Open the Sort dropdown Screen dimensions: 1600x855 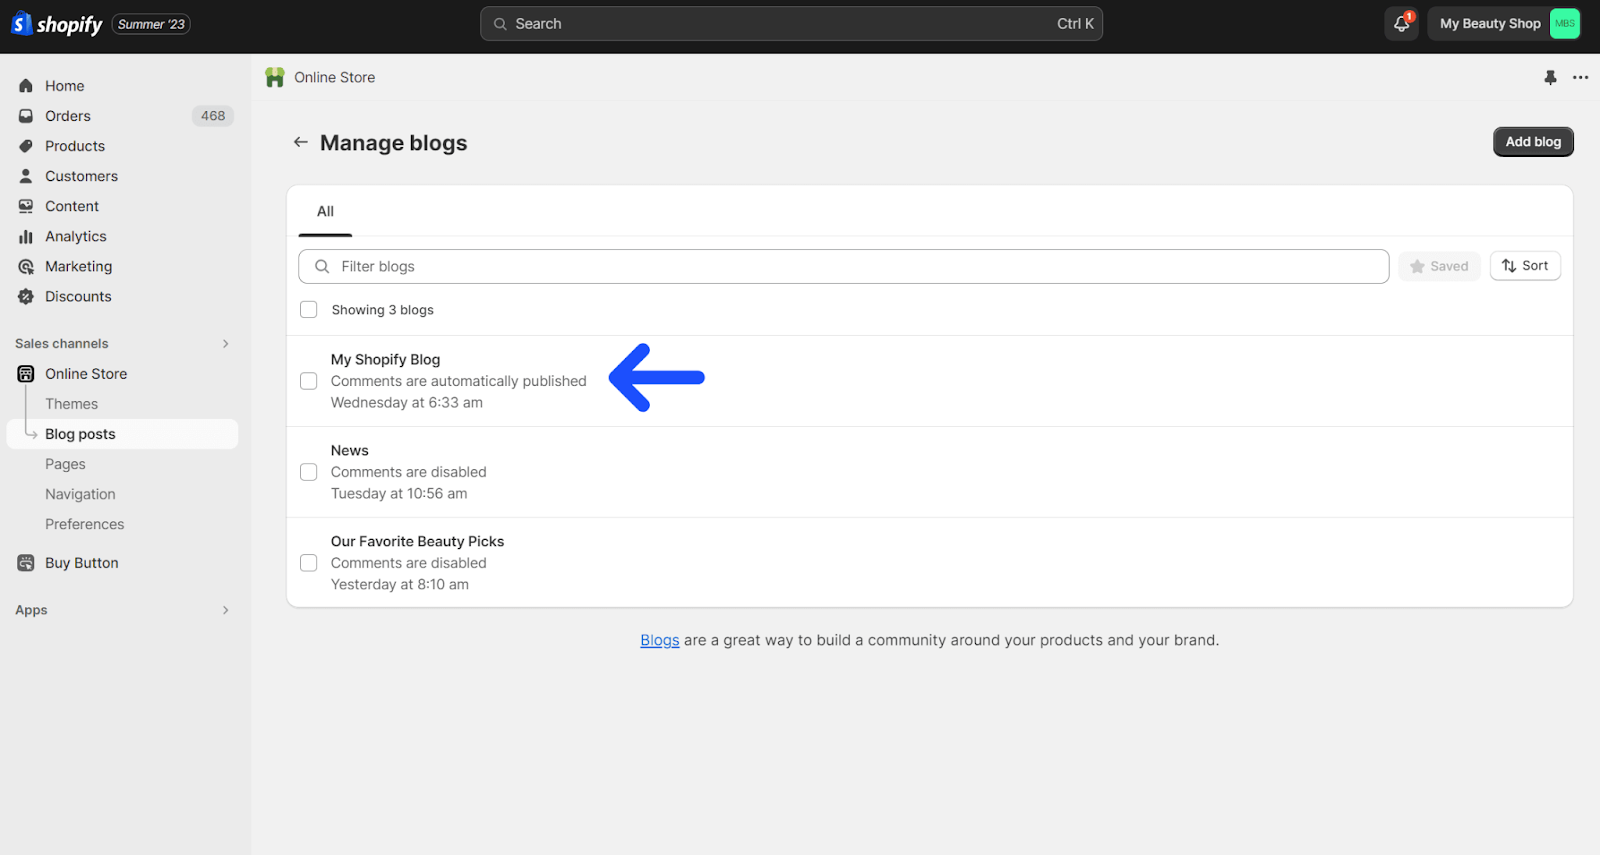[x=1525, y=266]
